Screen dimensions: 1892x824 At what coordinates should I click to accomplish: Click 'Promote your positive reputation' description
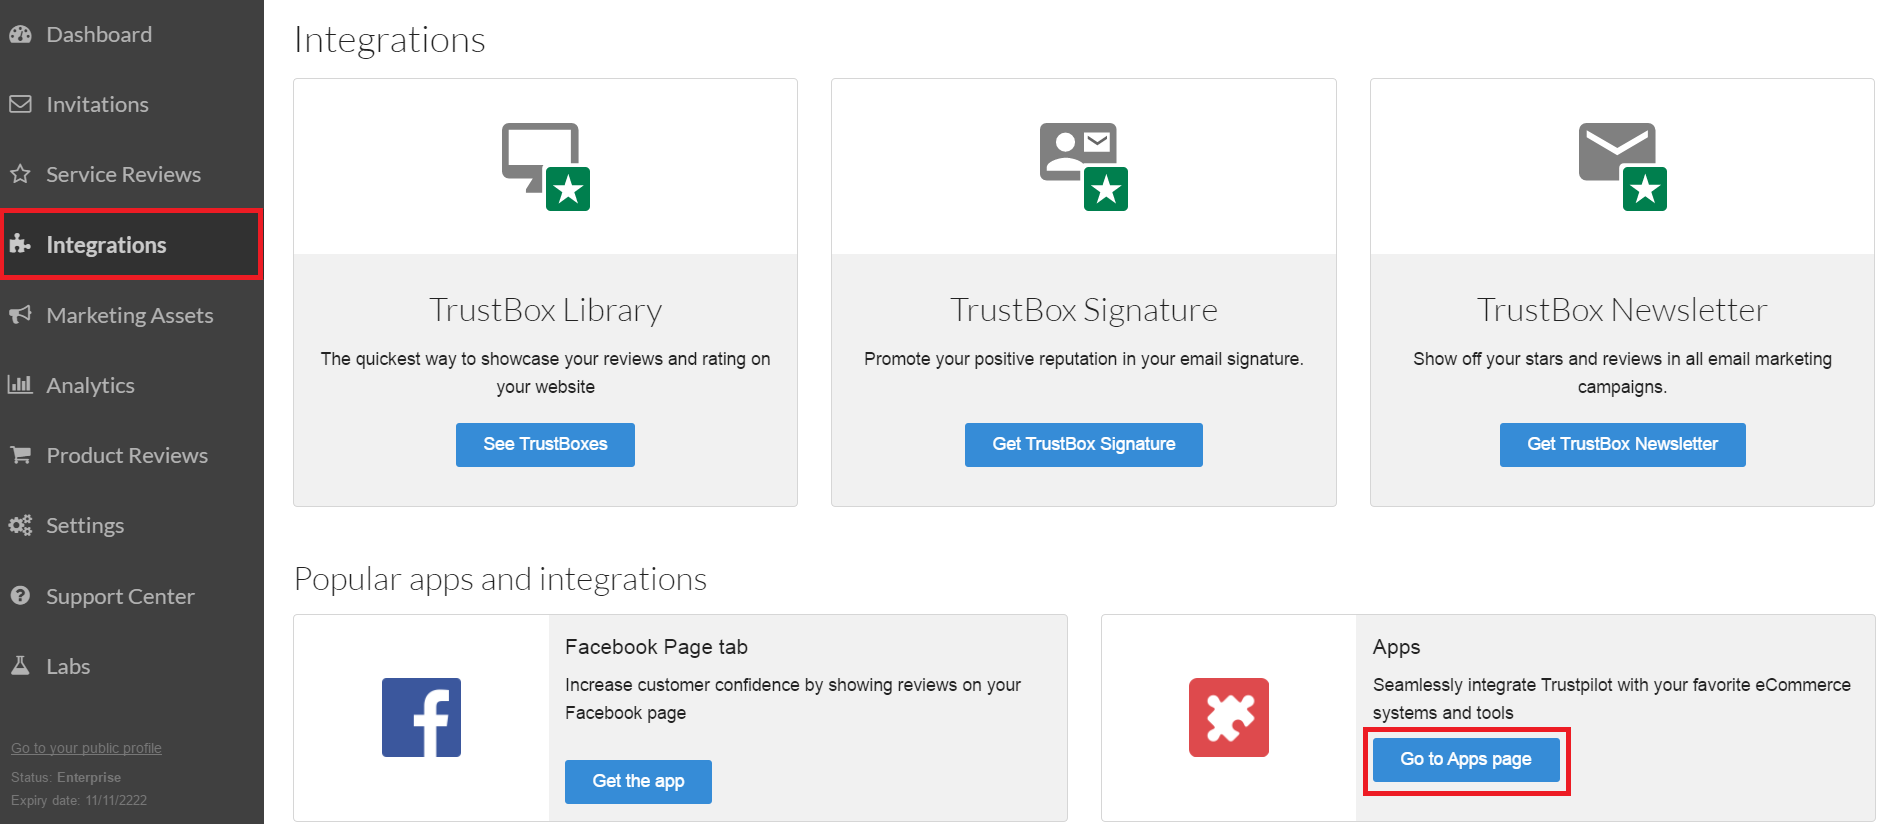pos(1084,359)
